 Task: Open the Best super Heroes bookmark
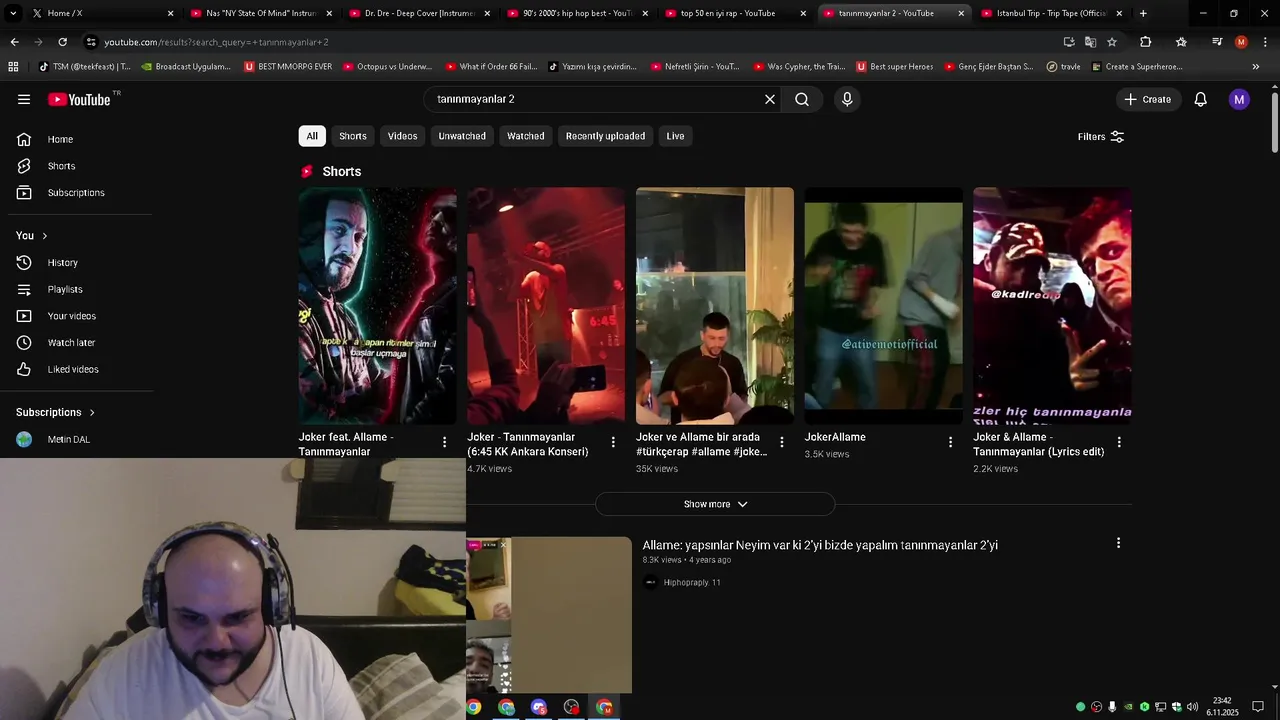coord(894,67)
